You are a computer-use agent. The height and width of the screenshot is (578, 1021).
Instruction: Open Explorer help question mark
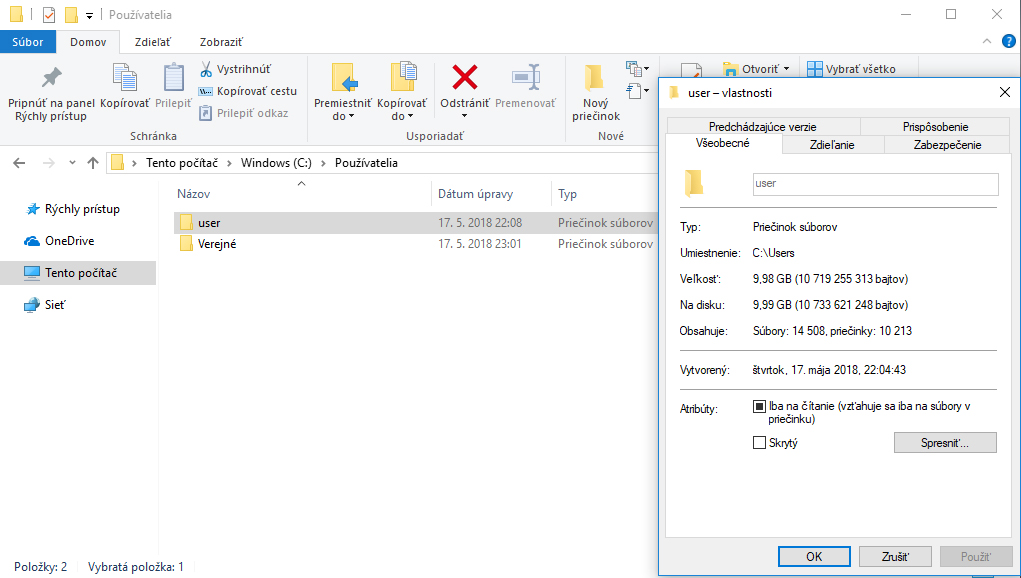(1008, 41)
